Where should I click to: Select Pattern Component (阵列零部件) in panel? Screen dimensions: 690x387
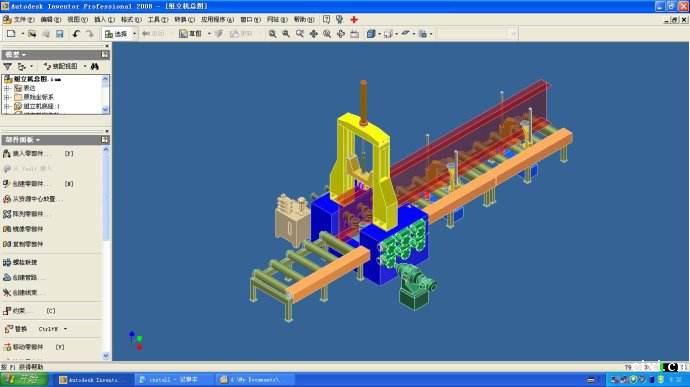click(x=24, y=214)
